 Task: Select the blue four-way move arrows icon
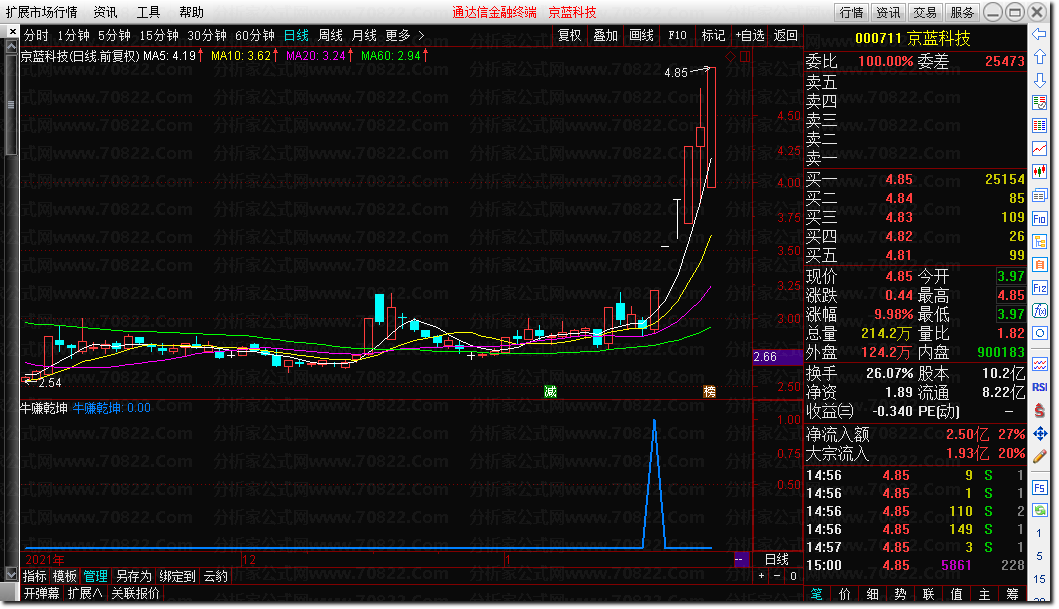(x=1039, y=433)
